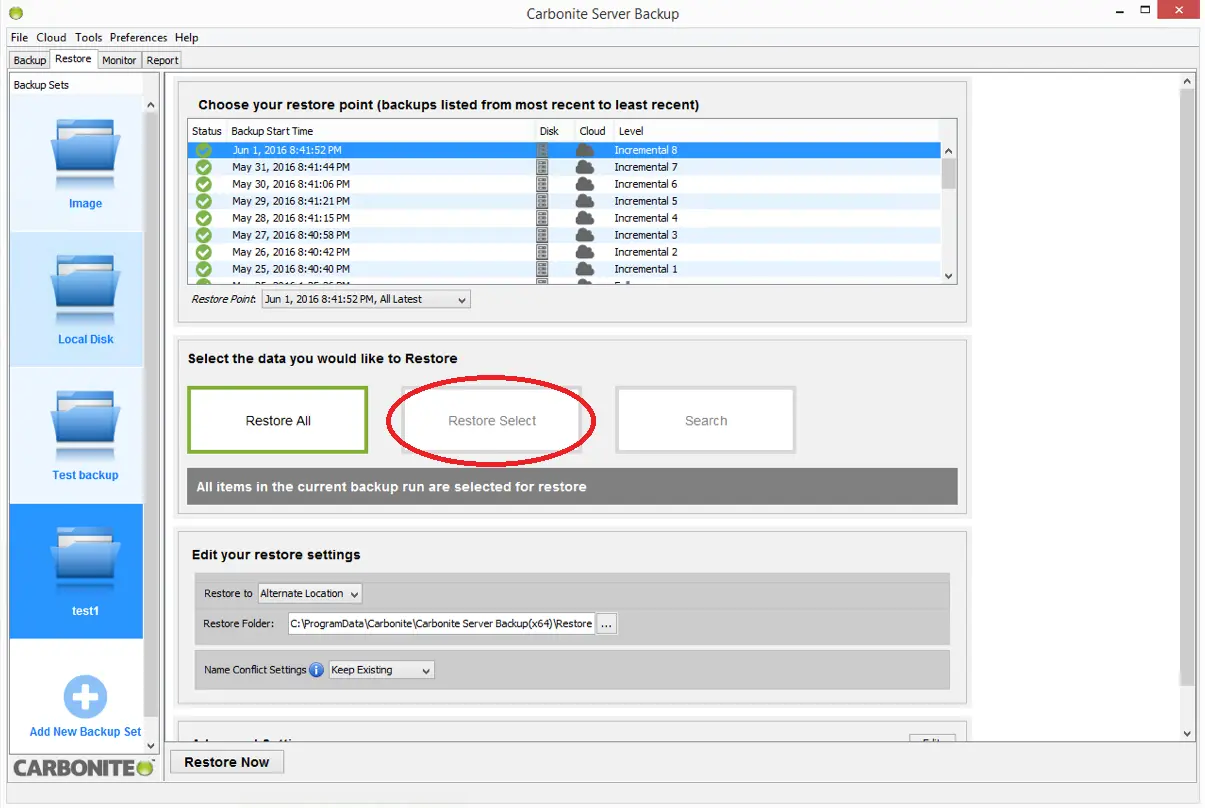Choose the Restore Select option
Image resolution: width=1205 pixels, height=808 pixels.
[x=492, y=421]
